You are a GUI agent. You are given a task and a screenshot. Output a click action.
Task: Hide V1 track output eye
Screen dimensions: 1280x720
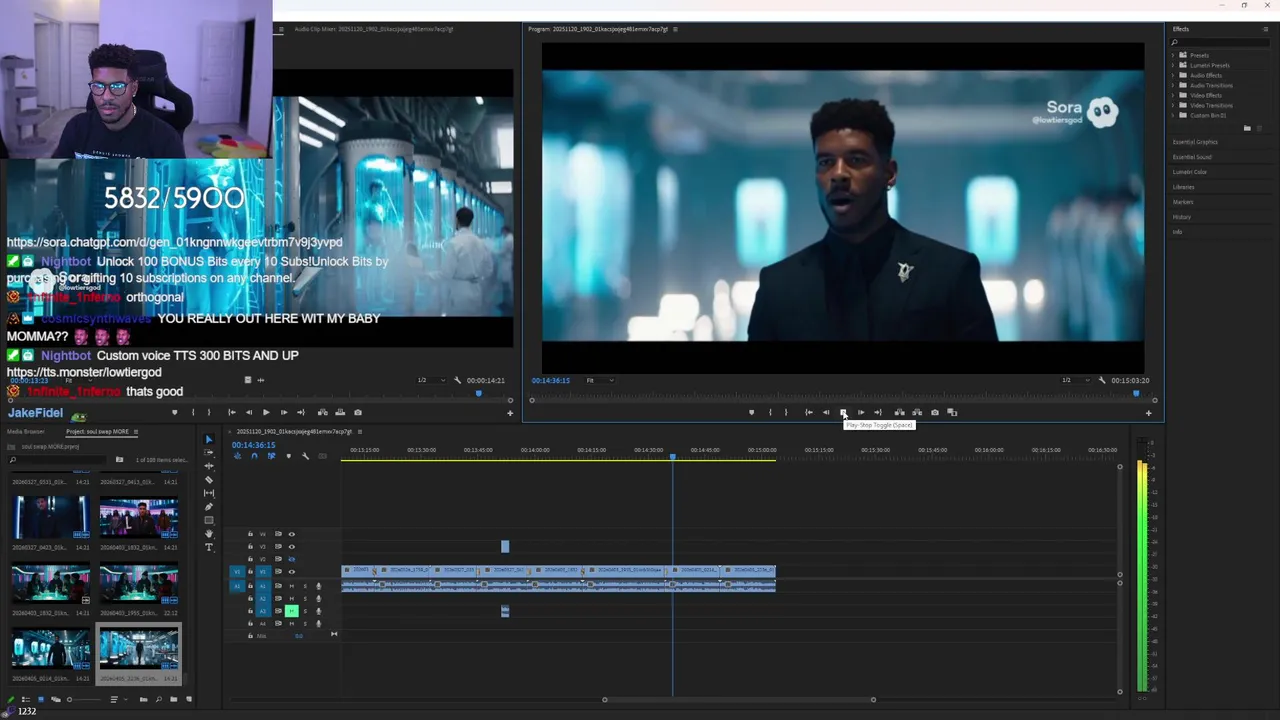[292, 572]
